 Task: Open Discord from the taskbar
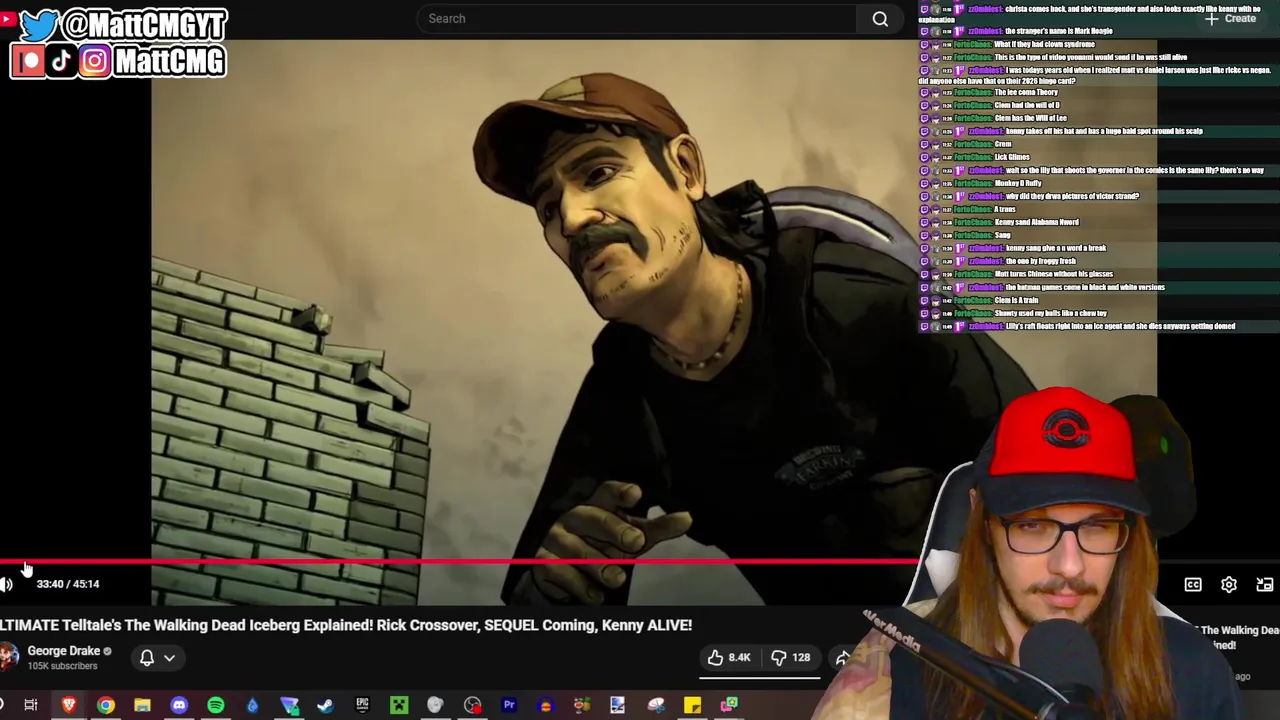tap(179, 705)
